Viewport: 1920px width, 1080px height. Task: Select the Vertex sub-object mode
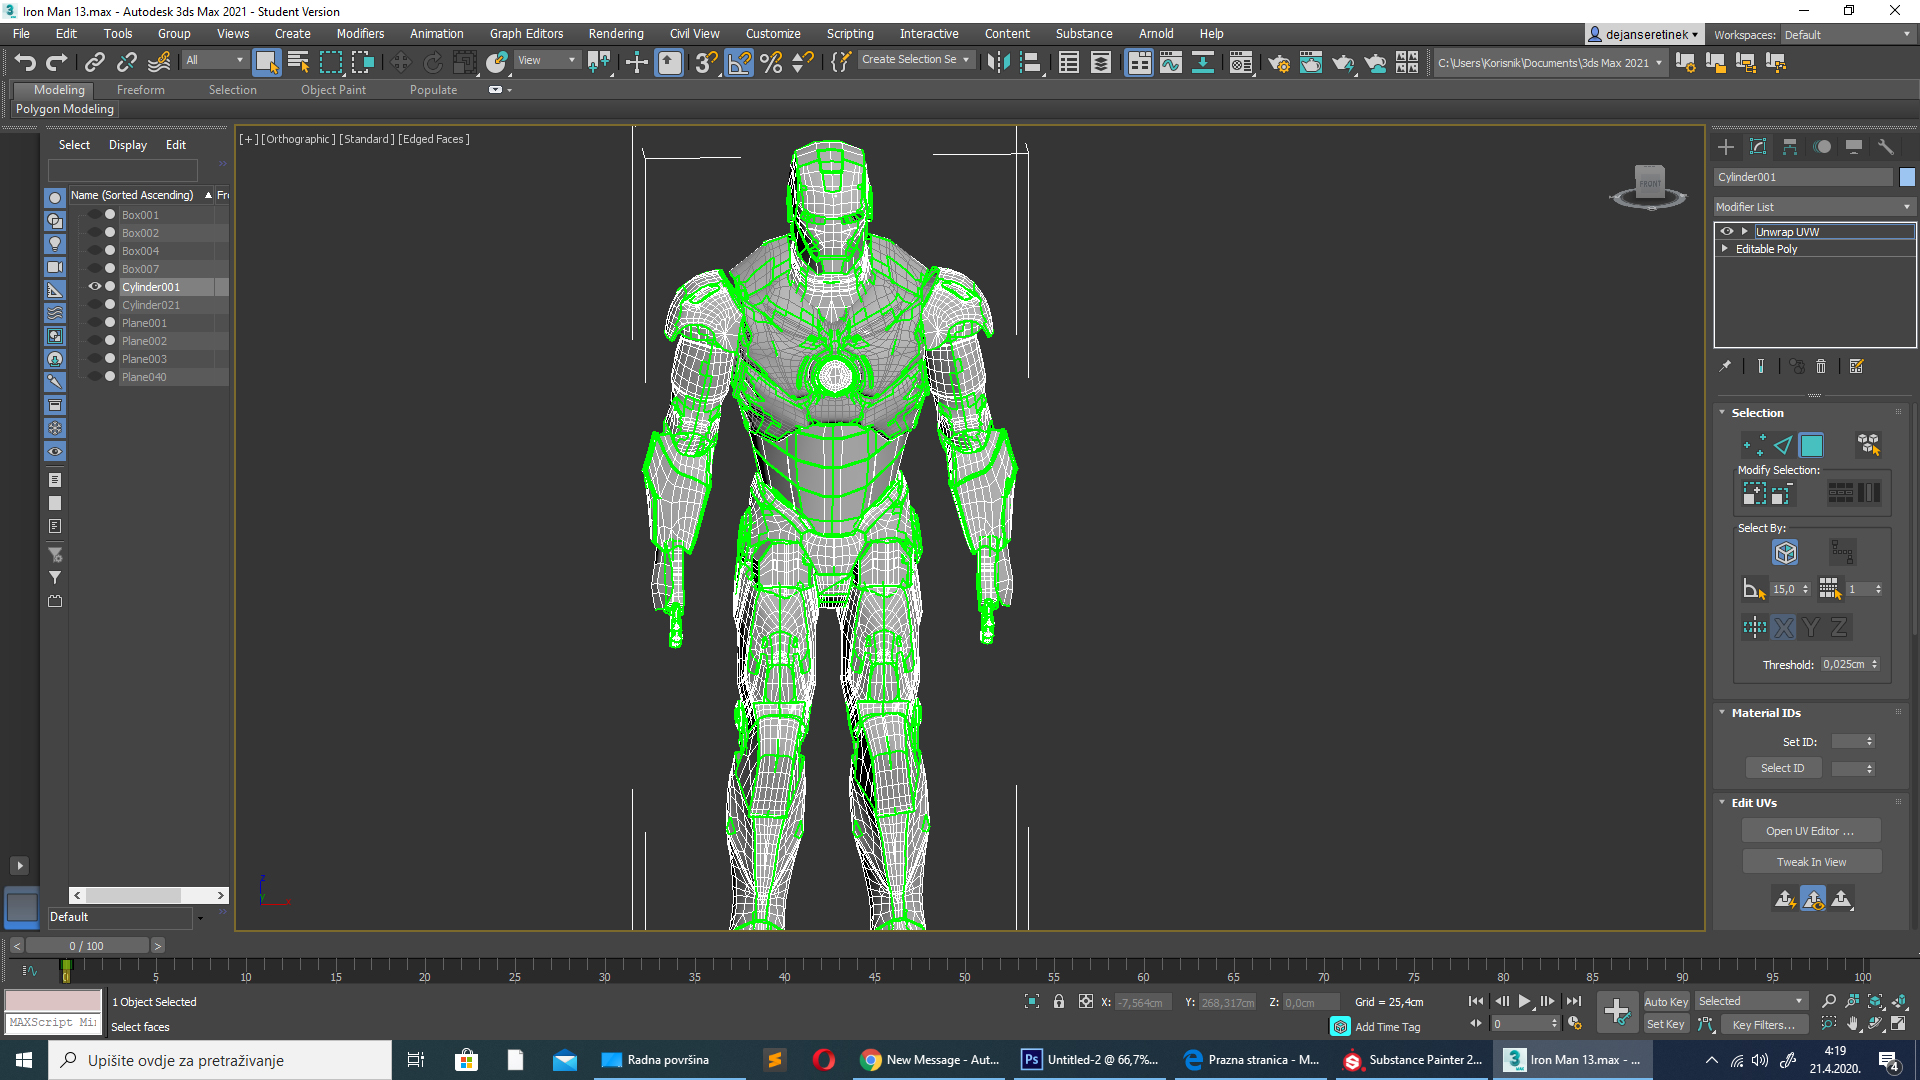[1754, 444]
